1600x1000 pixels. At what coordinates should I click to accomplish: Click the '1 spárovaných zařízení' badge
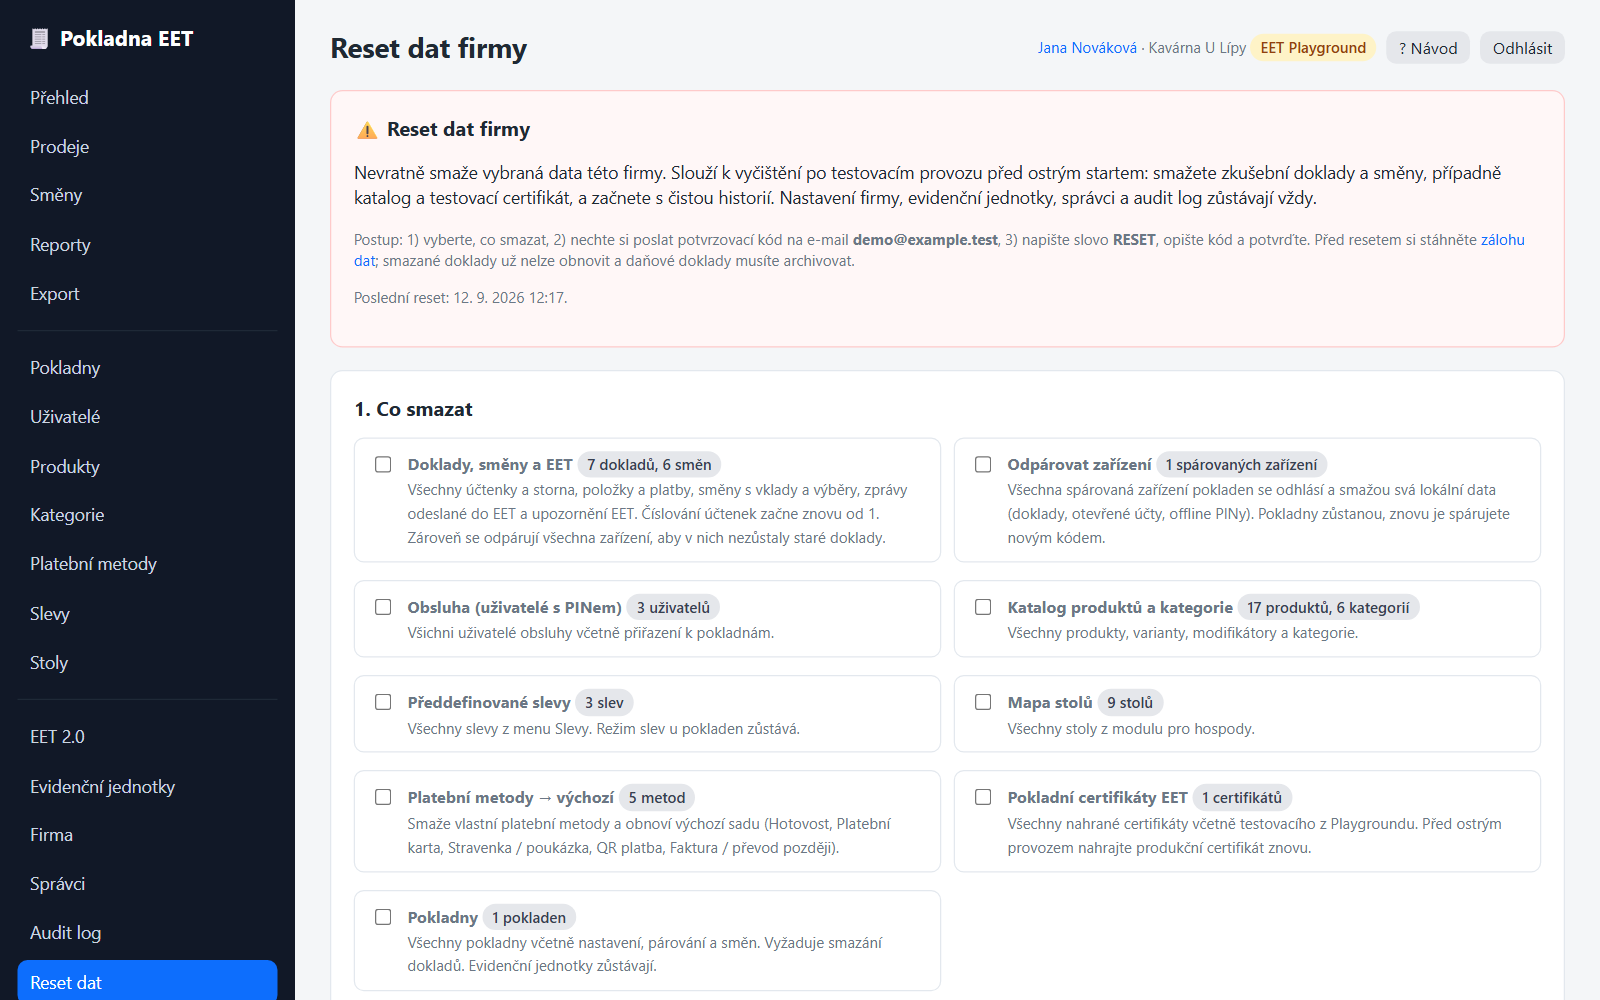(x=1241, y=465)
